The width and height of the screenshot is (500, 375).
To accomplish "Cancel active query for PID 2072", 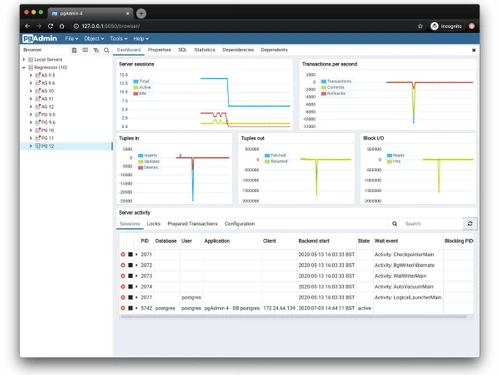I will [x=131, y=265].
